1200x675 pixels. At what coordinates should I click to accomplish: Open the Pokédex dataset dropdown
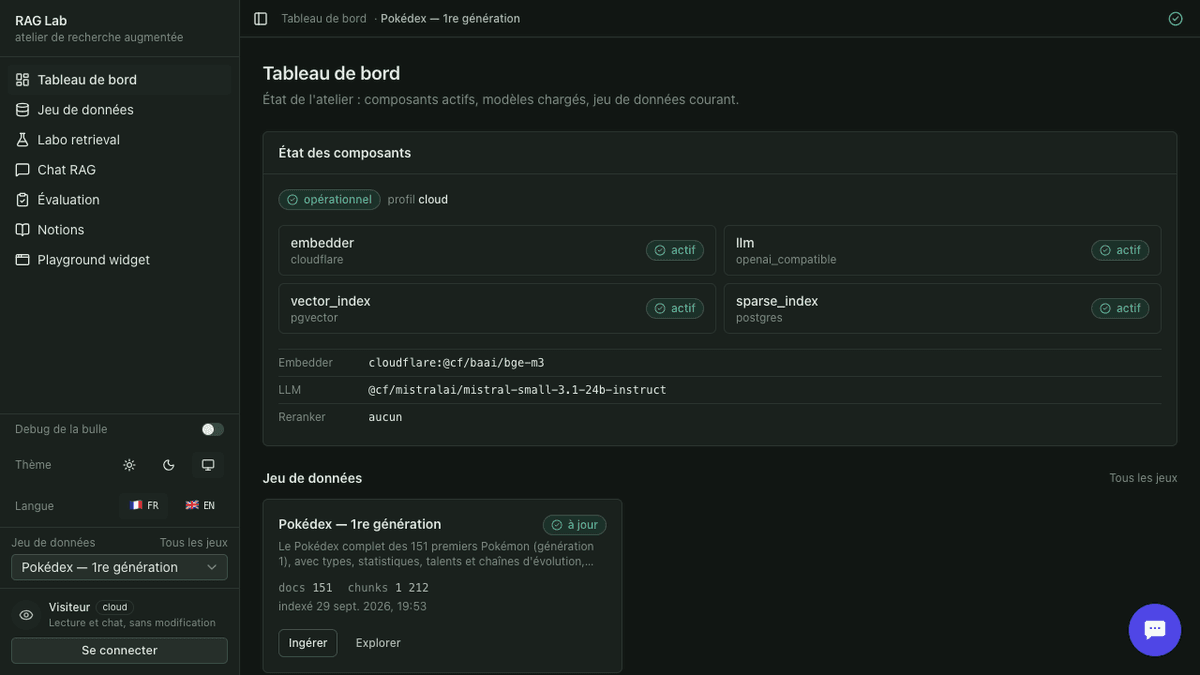click(x=119, y=567)
